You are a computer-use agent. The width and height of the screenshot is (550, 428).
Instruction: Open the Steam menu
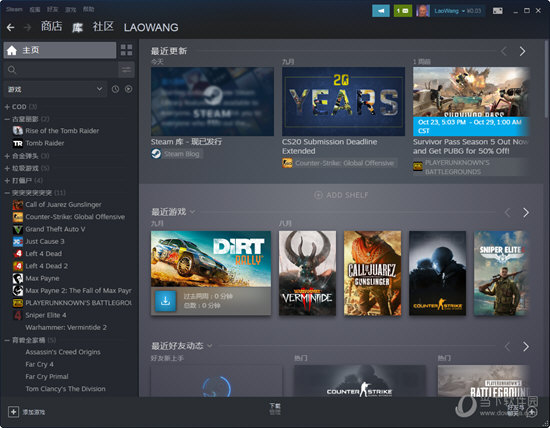[14, 9]
